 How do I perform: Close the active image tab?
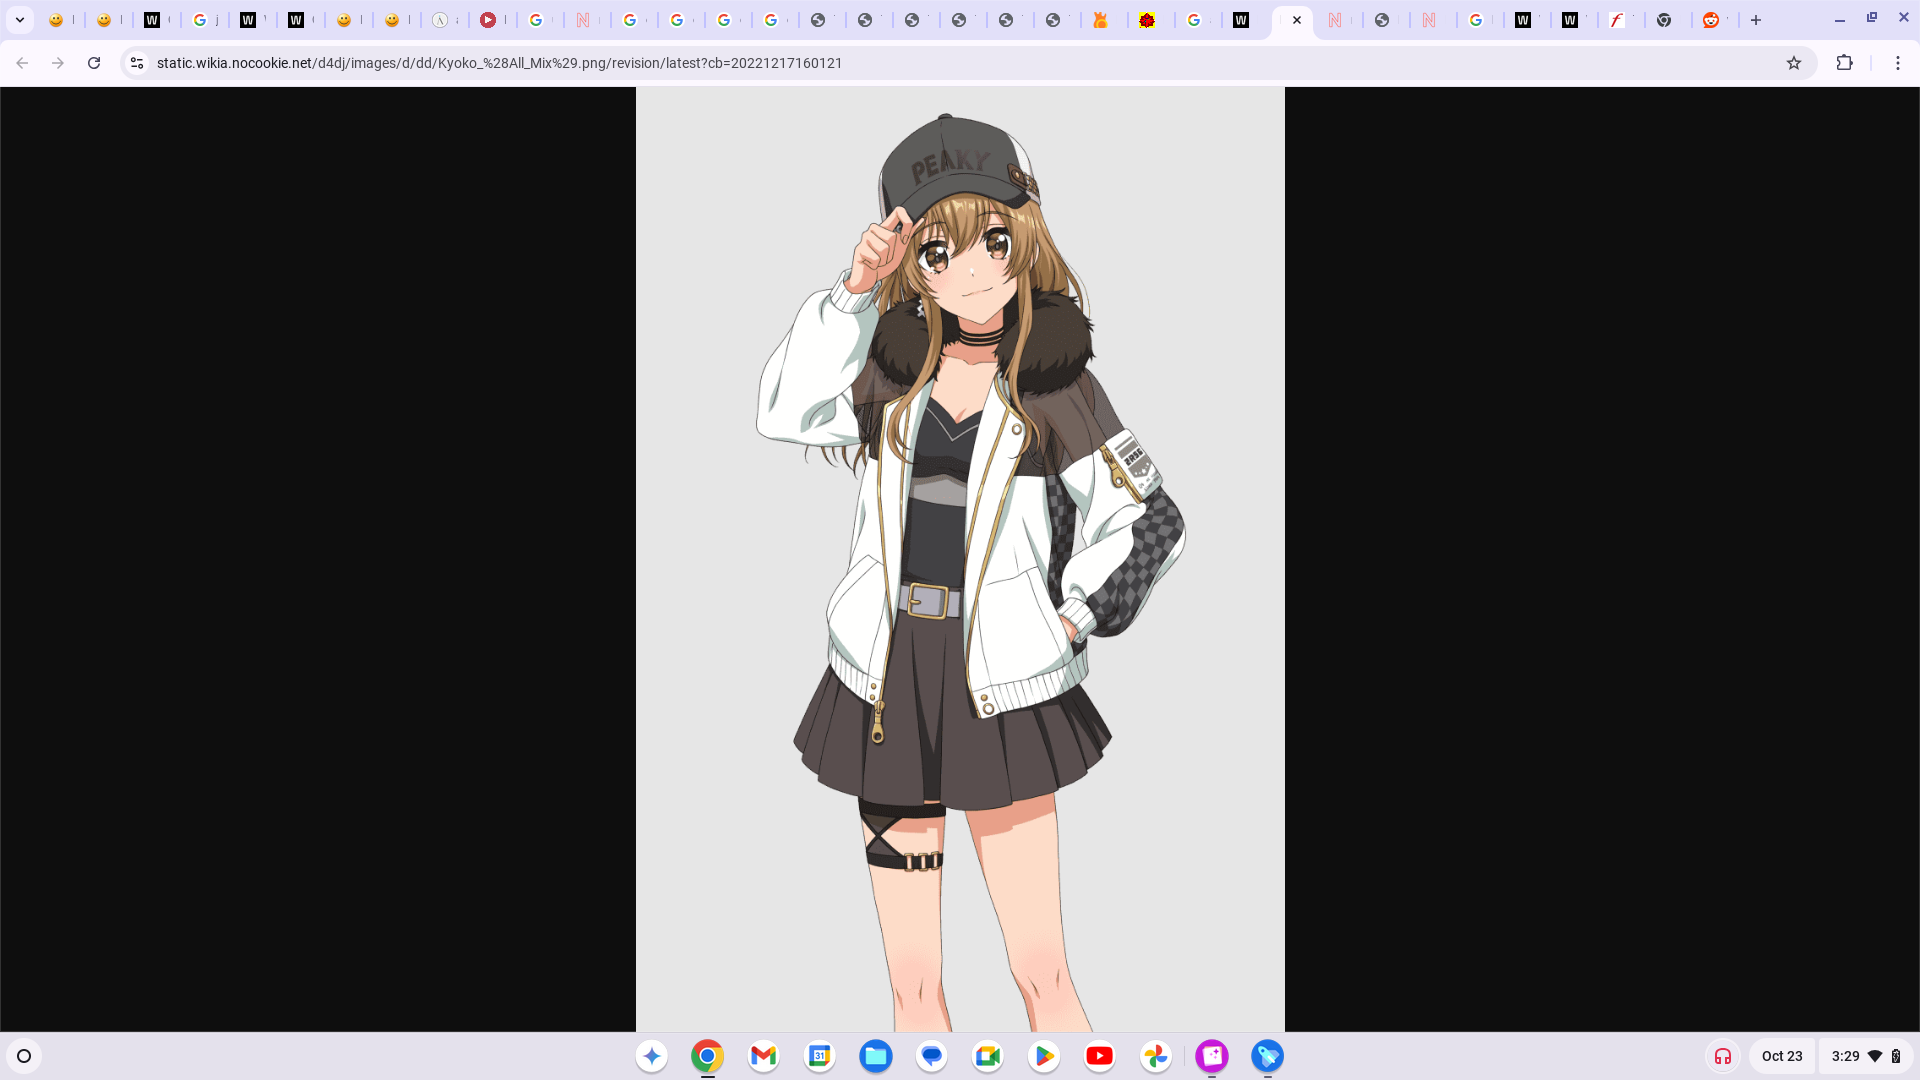click(x=1297, y=20)
